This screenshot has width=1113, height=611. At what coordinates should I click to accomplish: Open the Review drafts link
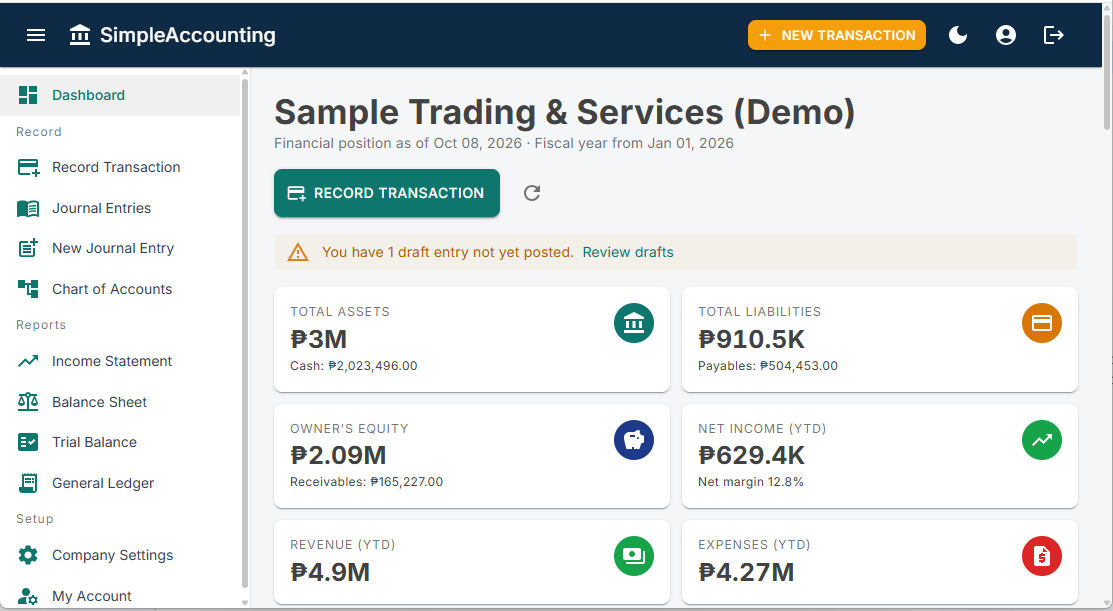pyautogui.click(x=628, y=252)
